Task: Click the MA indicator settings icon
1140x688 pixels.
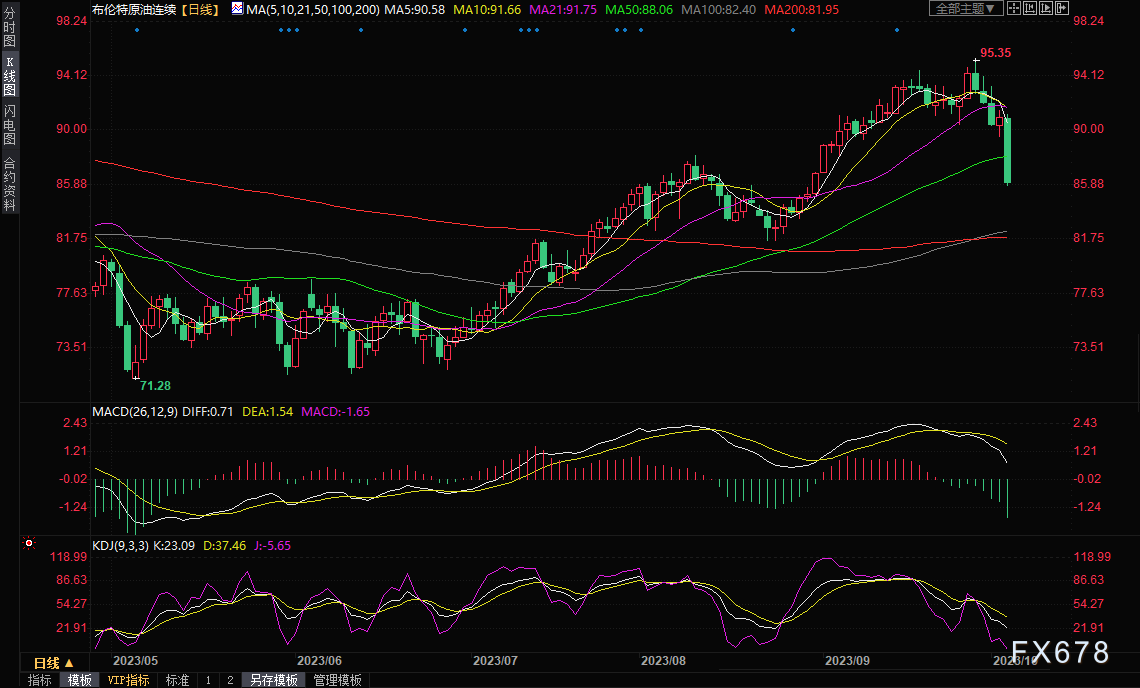Action: [238, 9]
